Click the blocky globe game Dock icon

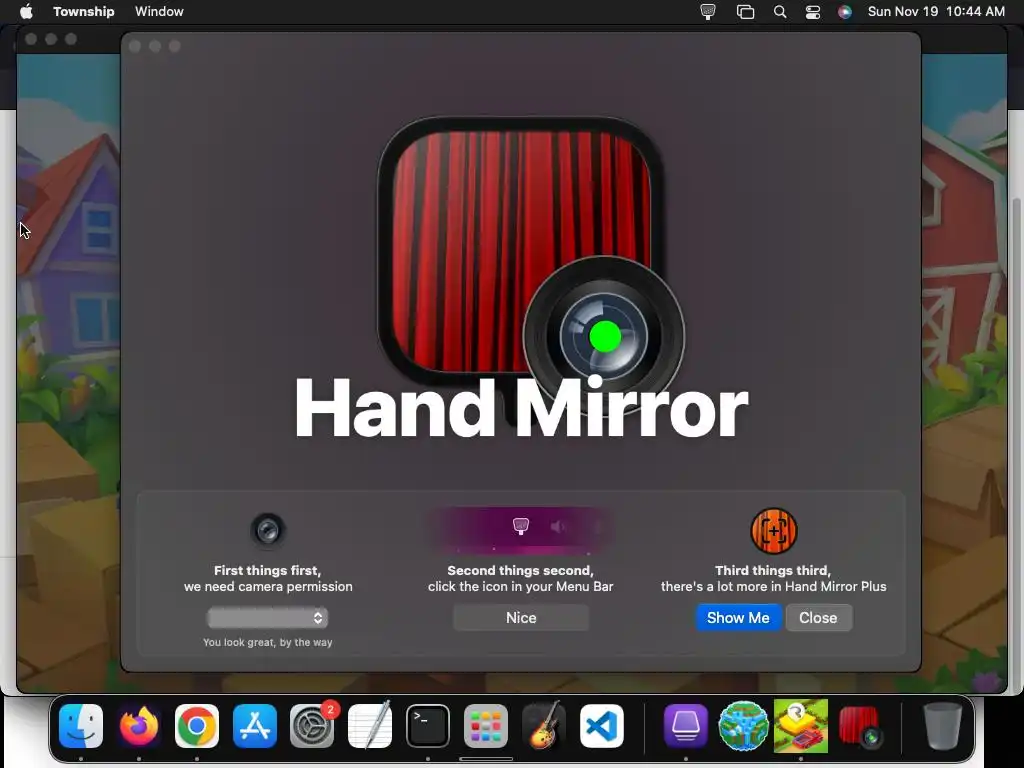[743, 726]
